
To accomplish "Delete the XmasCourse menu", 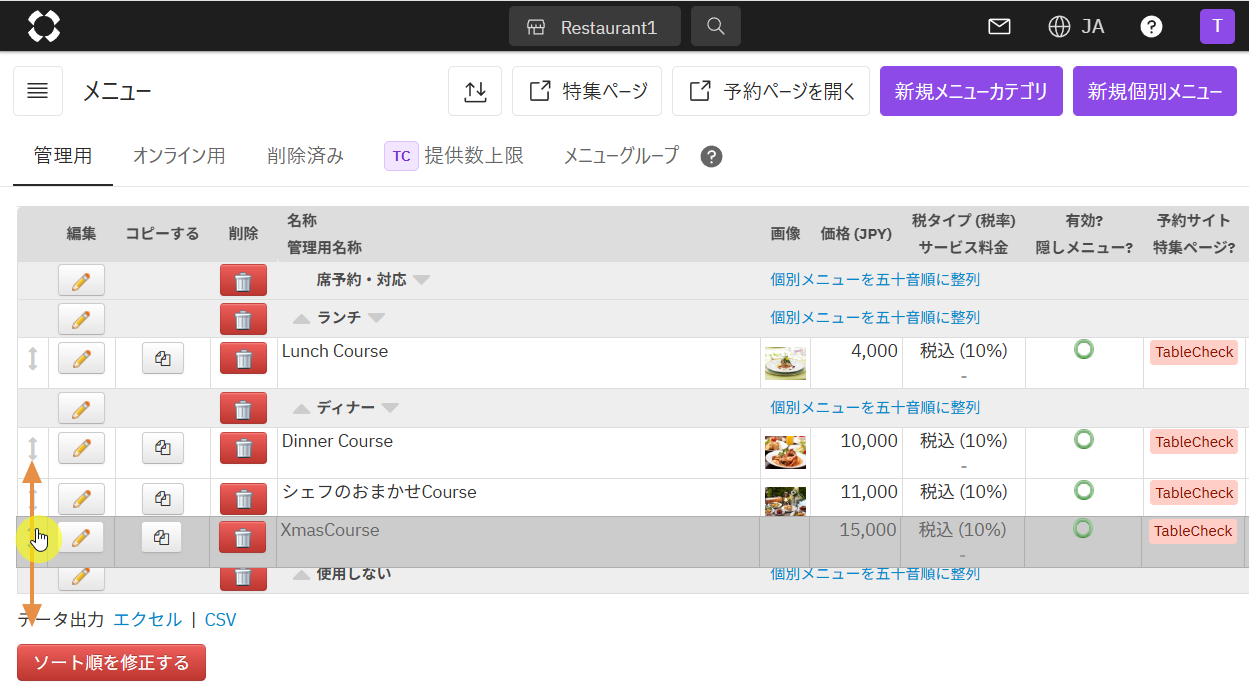I will tap(242, 537).
